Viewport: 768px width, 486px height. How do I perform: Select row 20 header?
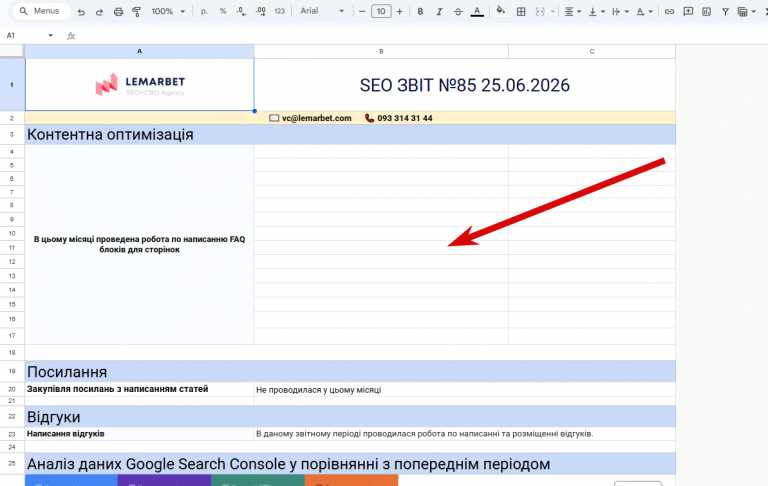tap(12, 389)
